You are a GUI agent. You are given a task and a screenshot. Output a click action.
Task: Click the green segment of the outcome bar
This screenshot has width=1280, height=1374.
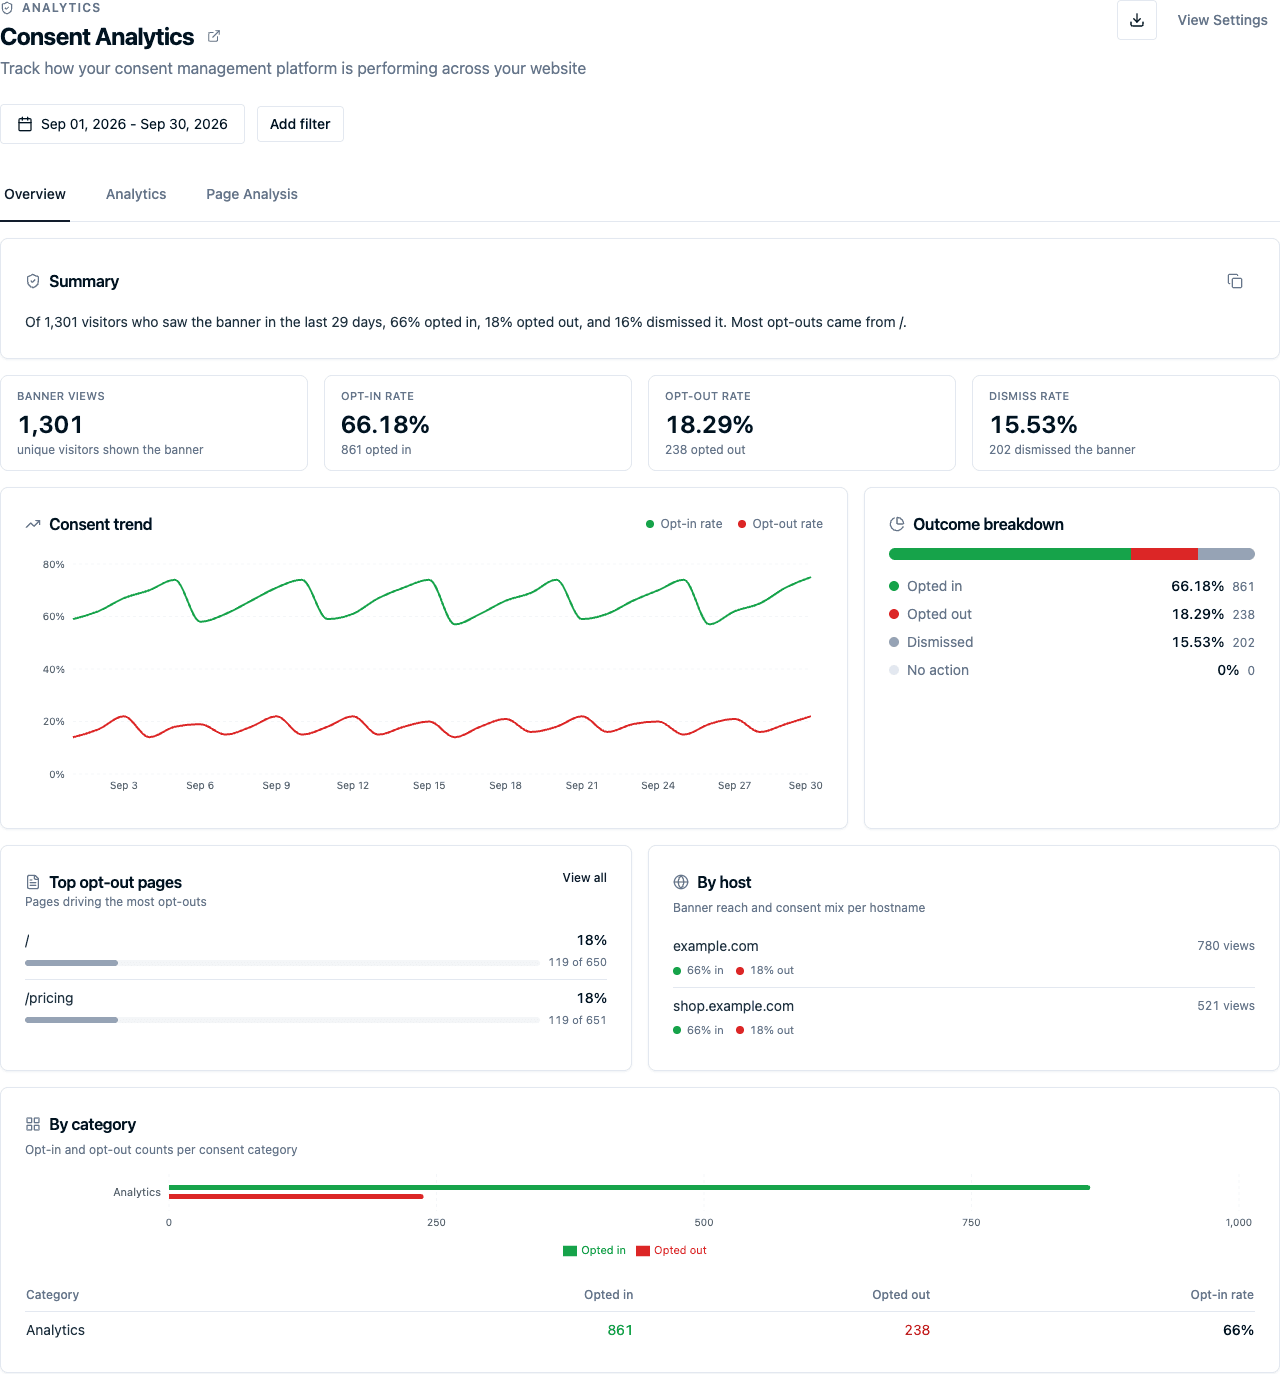coord(1010,554)
